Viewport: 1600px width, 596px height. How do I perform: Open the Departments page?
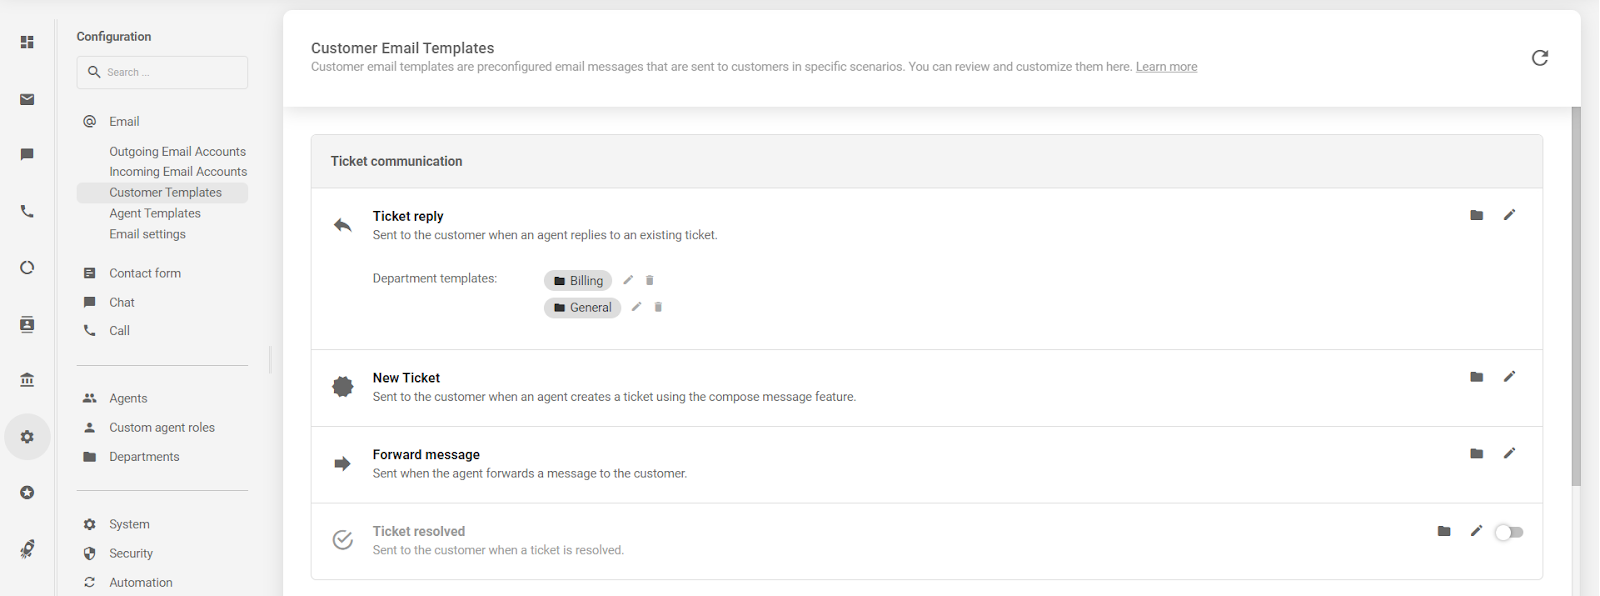coord(144,457)
